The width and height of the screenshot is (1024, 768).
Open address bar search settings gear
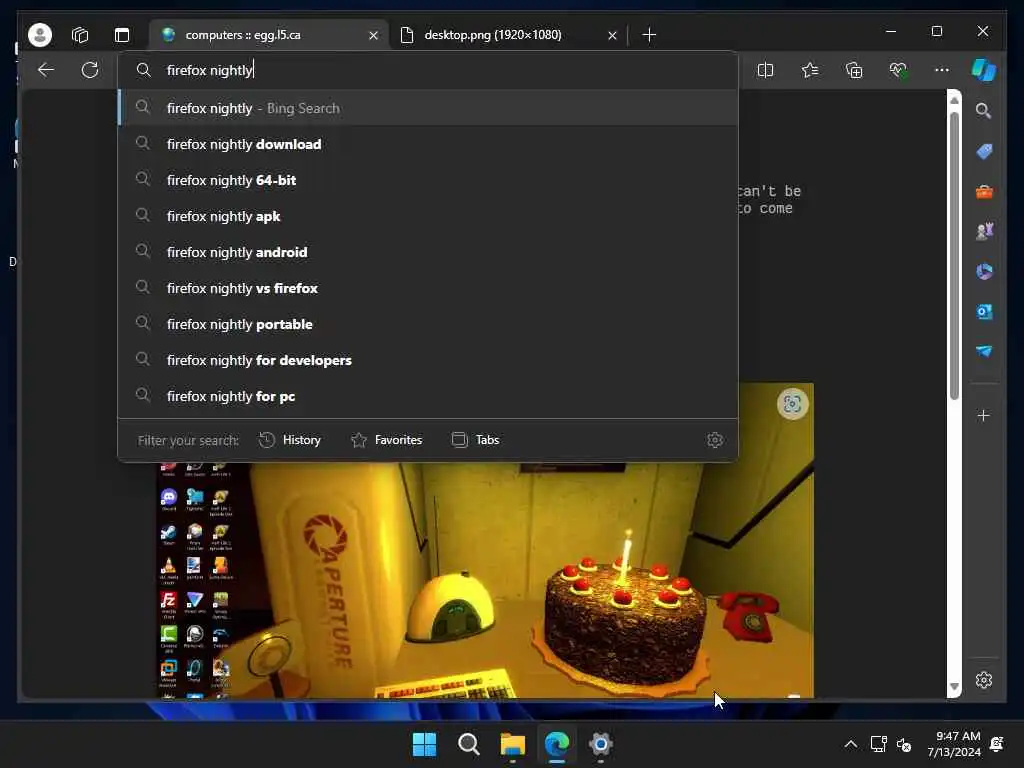coord(715,440)
